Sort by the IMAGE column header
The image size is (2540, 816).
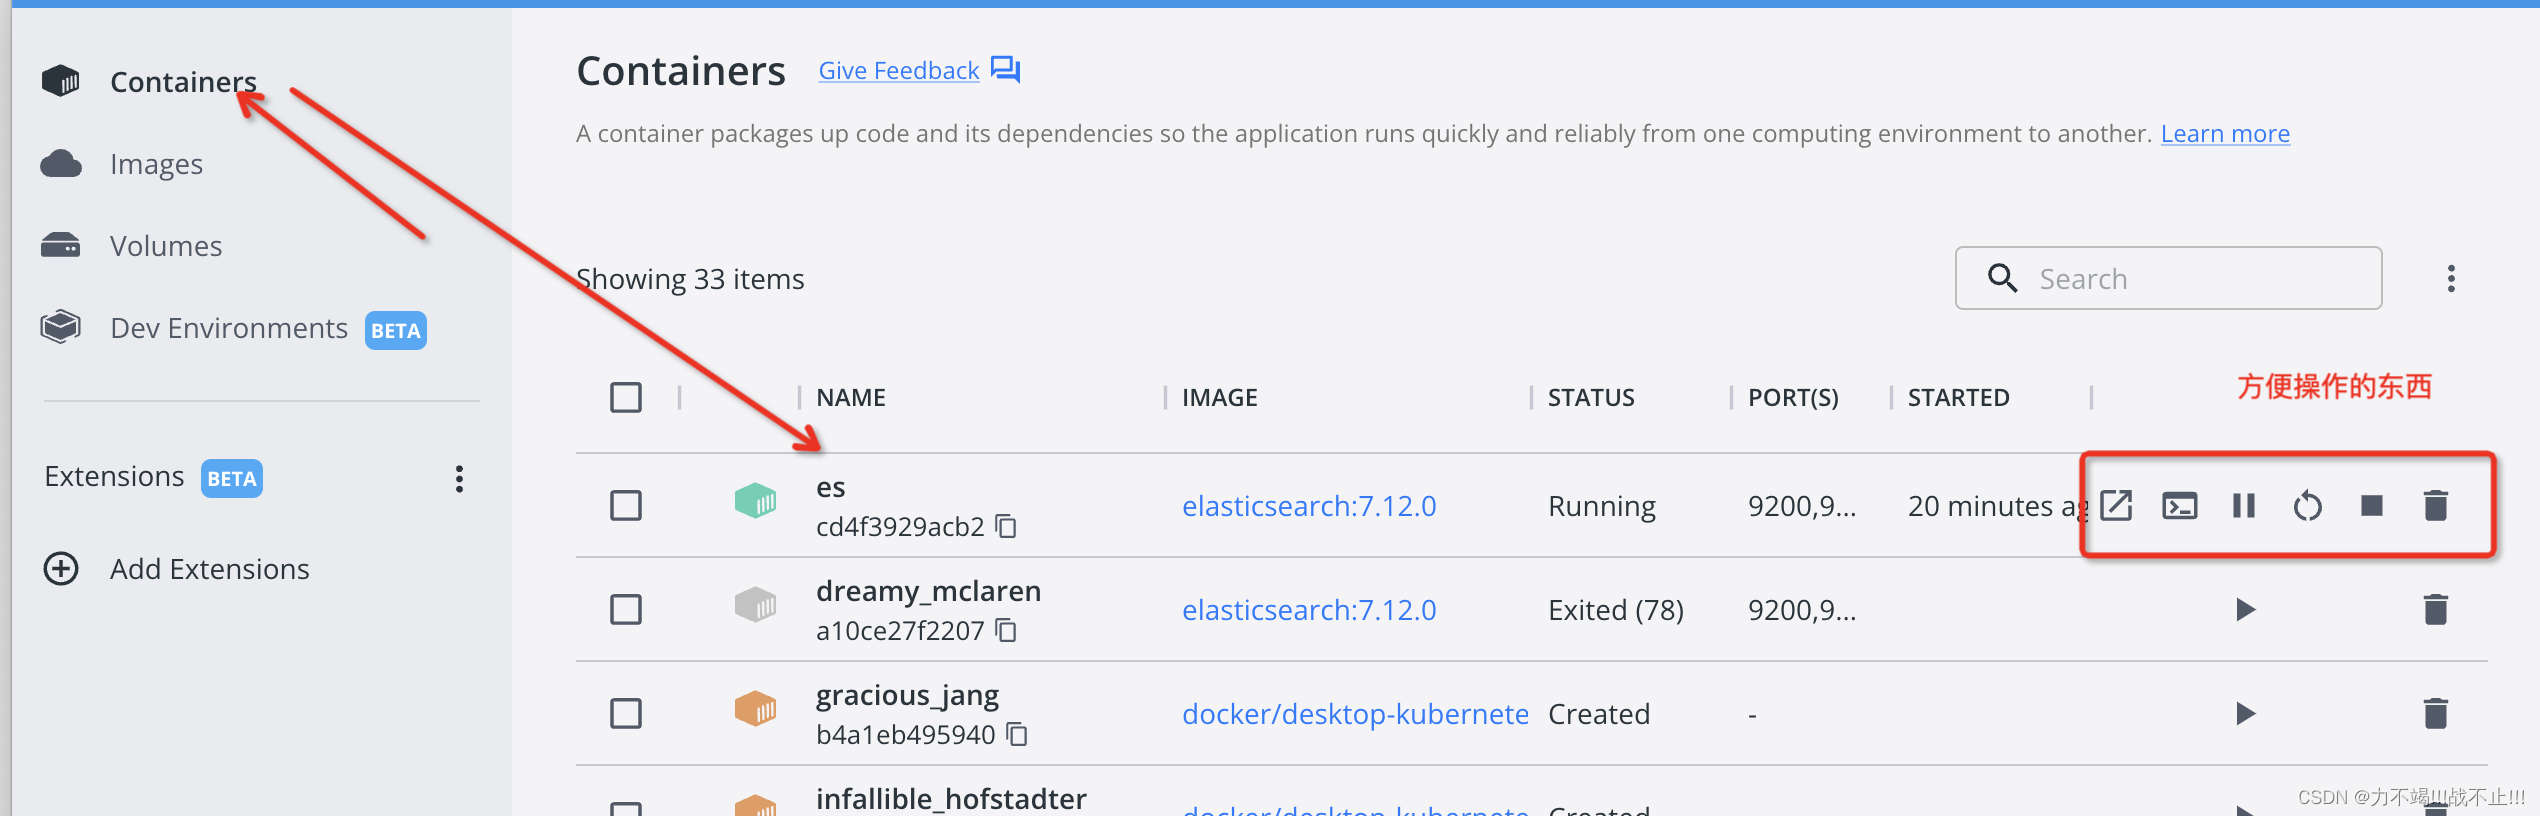point(1220,398)
